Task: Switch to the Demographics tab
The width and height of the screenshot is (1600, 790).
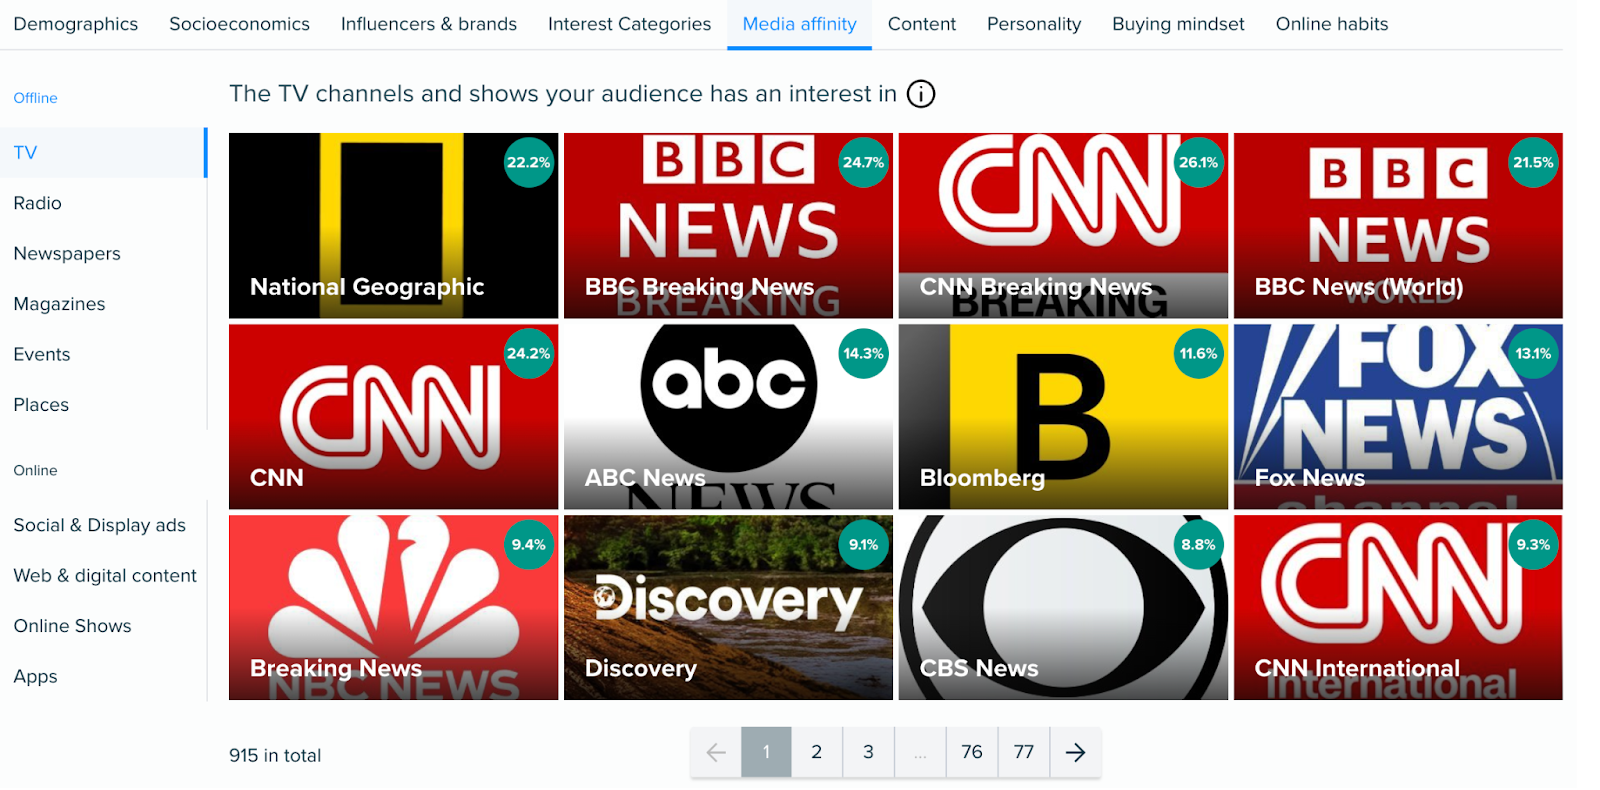Action: [x=76, y=24]
